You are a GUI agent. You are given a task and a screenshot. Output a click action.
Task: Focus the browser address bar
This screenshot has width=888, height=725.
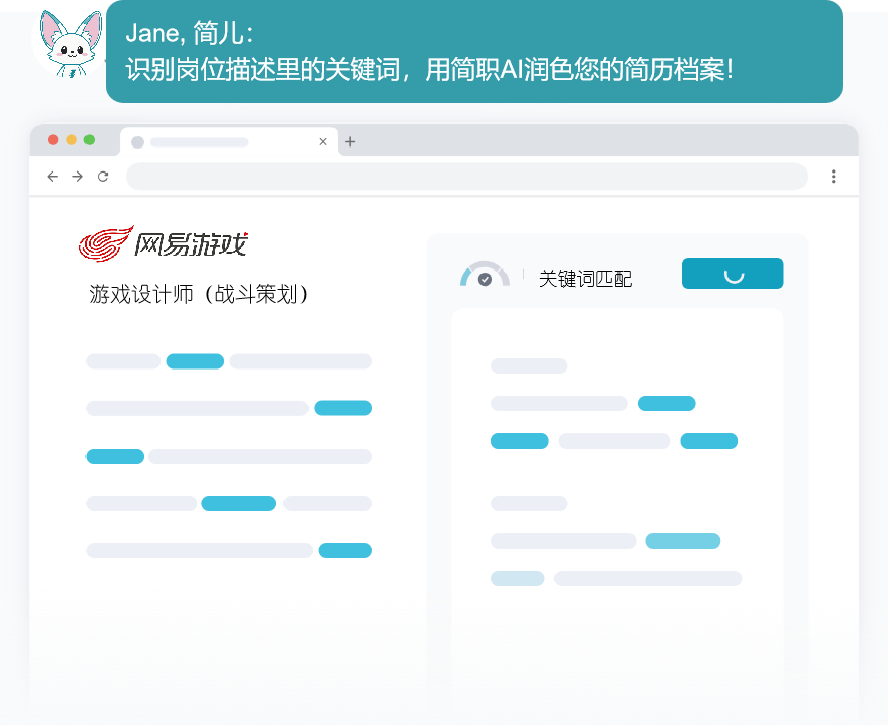[x=466, y=176]
